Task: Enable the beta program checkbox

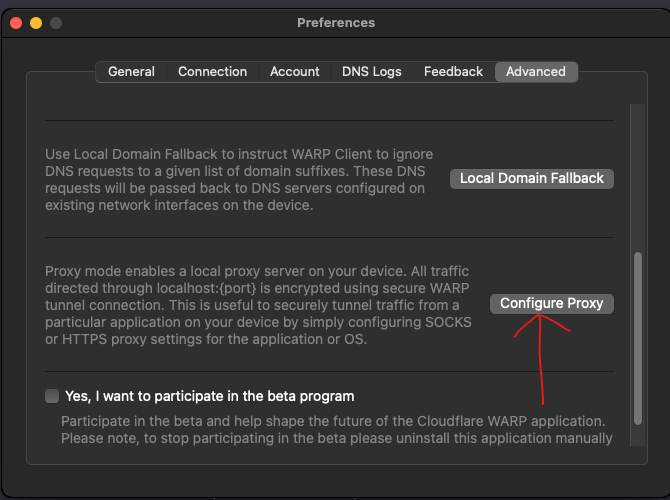Action: click(x=52, y=396)
